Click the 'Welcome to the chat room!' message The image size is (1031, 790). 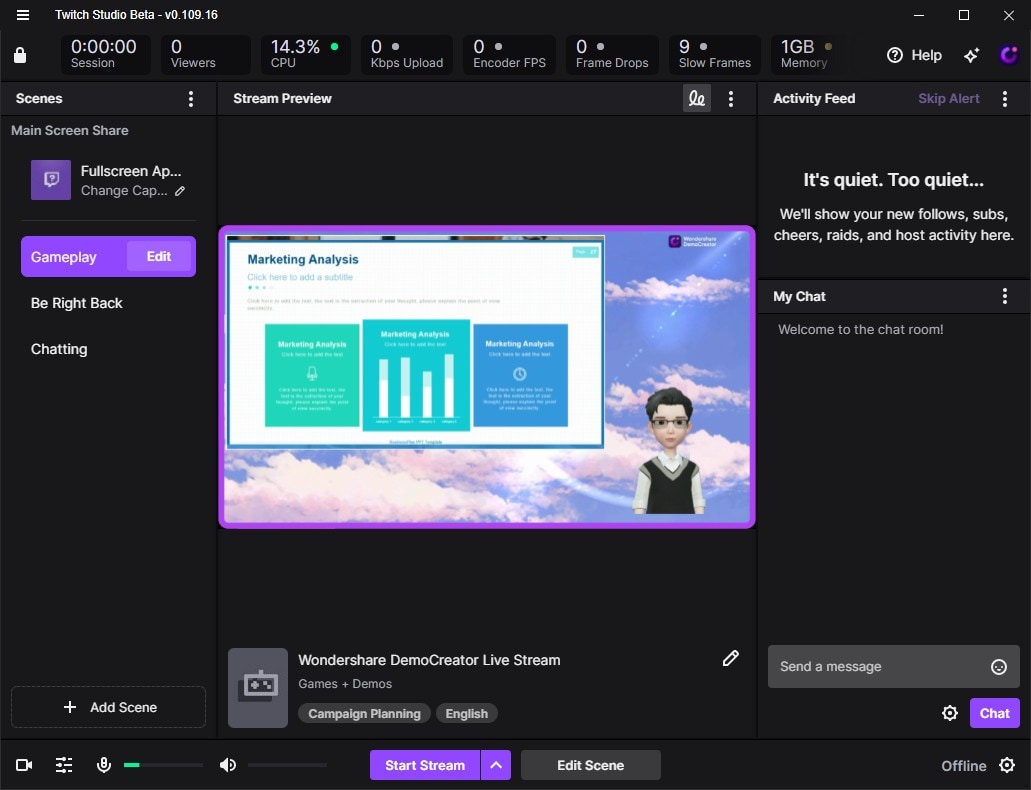click(861, 330)
